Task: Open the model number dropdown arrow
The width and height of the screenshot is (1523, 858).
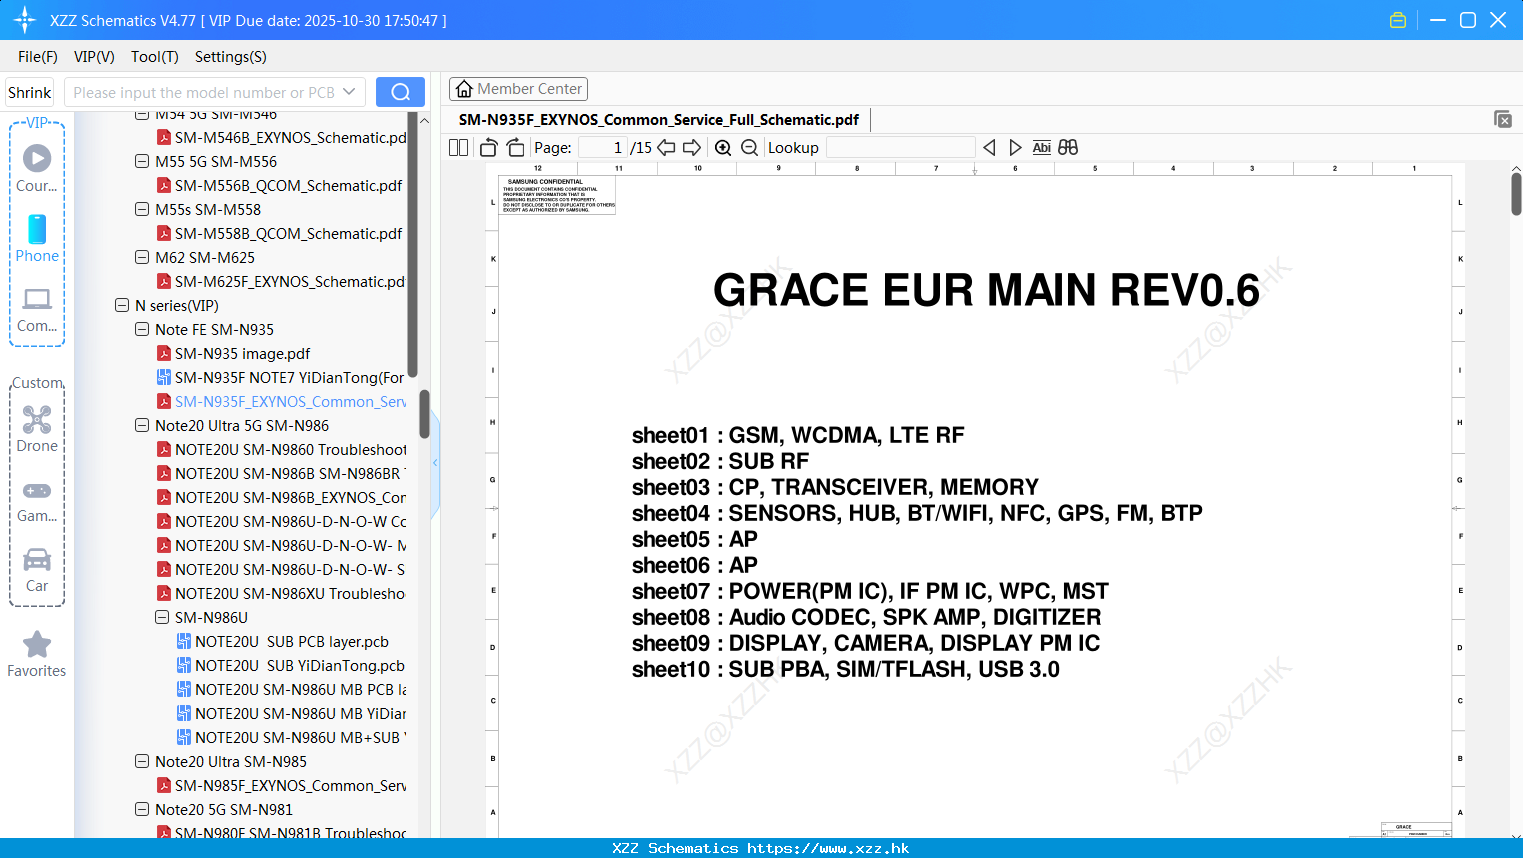Action: point(349,92)
